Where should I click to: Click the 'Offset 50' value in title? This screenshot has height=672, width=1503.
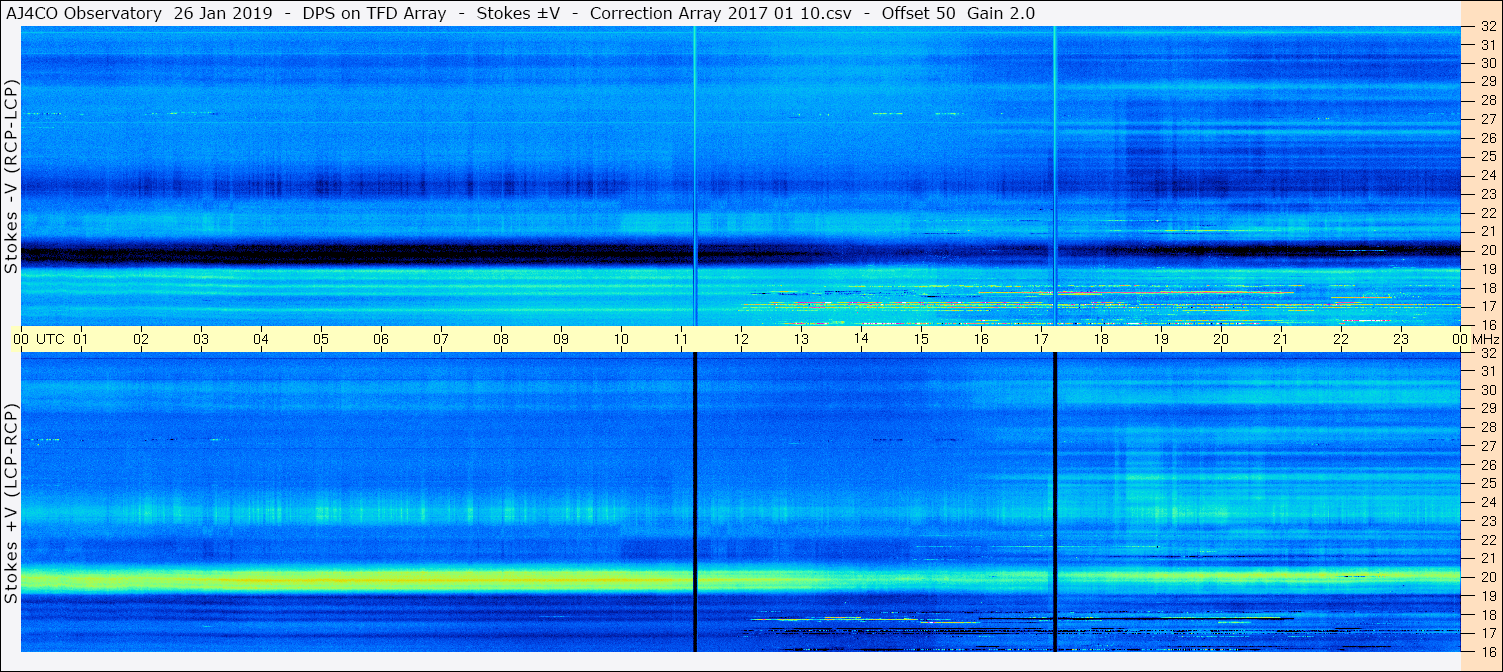(920, 13)
